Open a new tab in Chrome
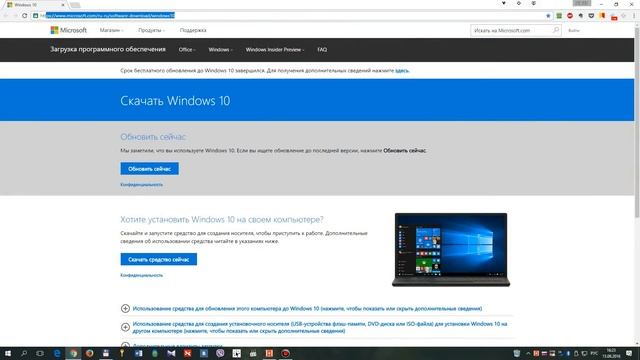 point(75,5)
